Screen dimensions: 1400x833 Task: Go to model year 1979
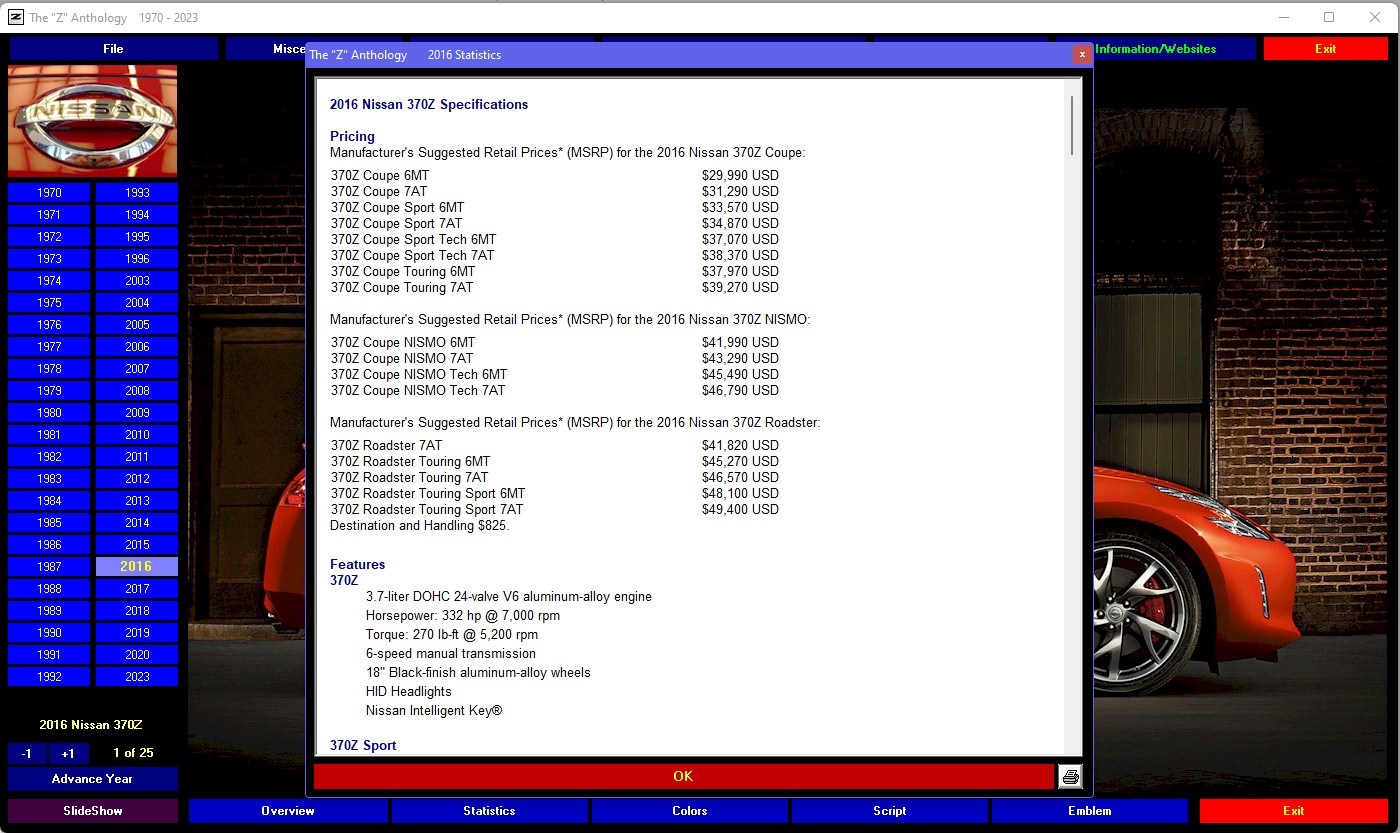pos(49,391)
